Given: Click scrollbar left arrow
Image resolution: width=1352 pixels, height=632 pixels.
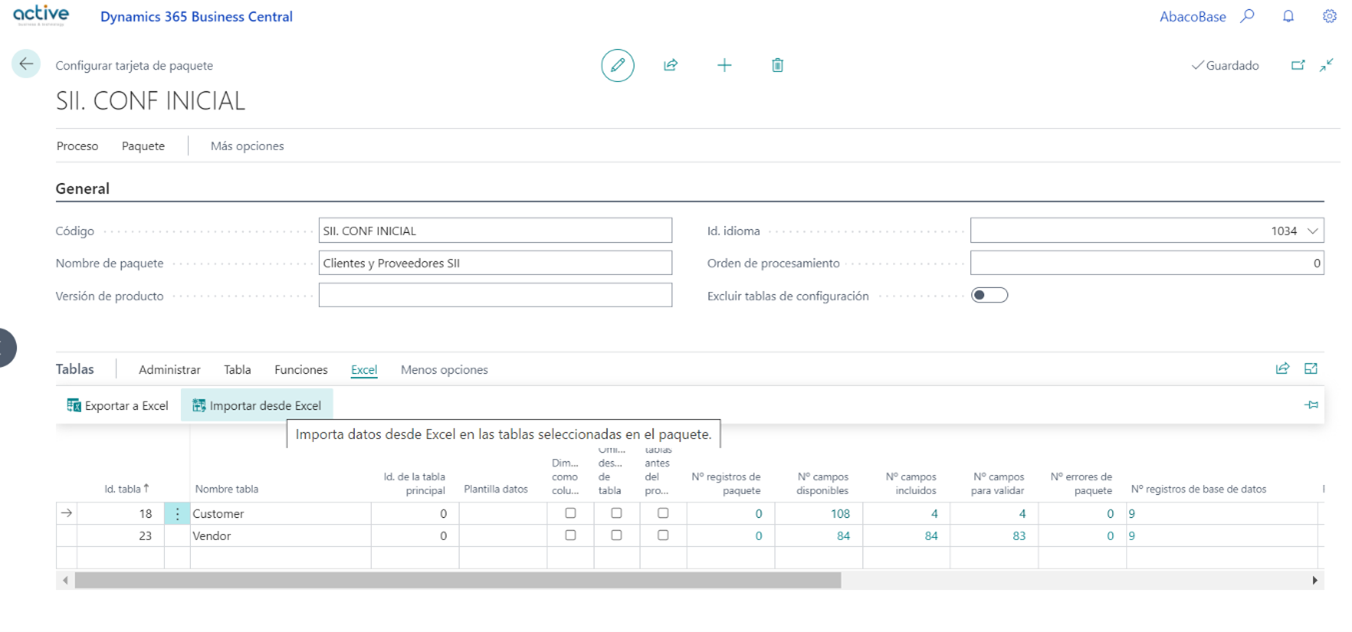Looking at the screenshot, I should [x=66, y=580].
